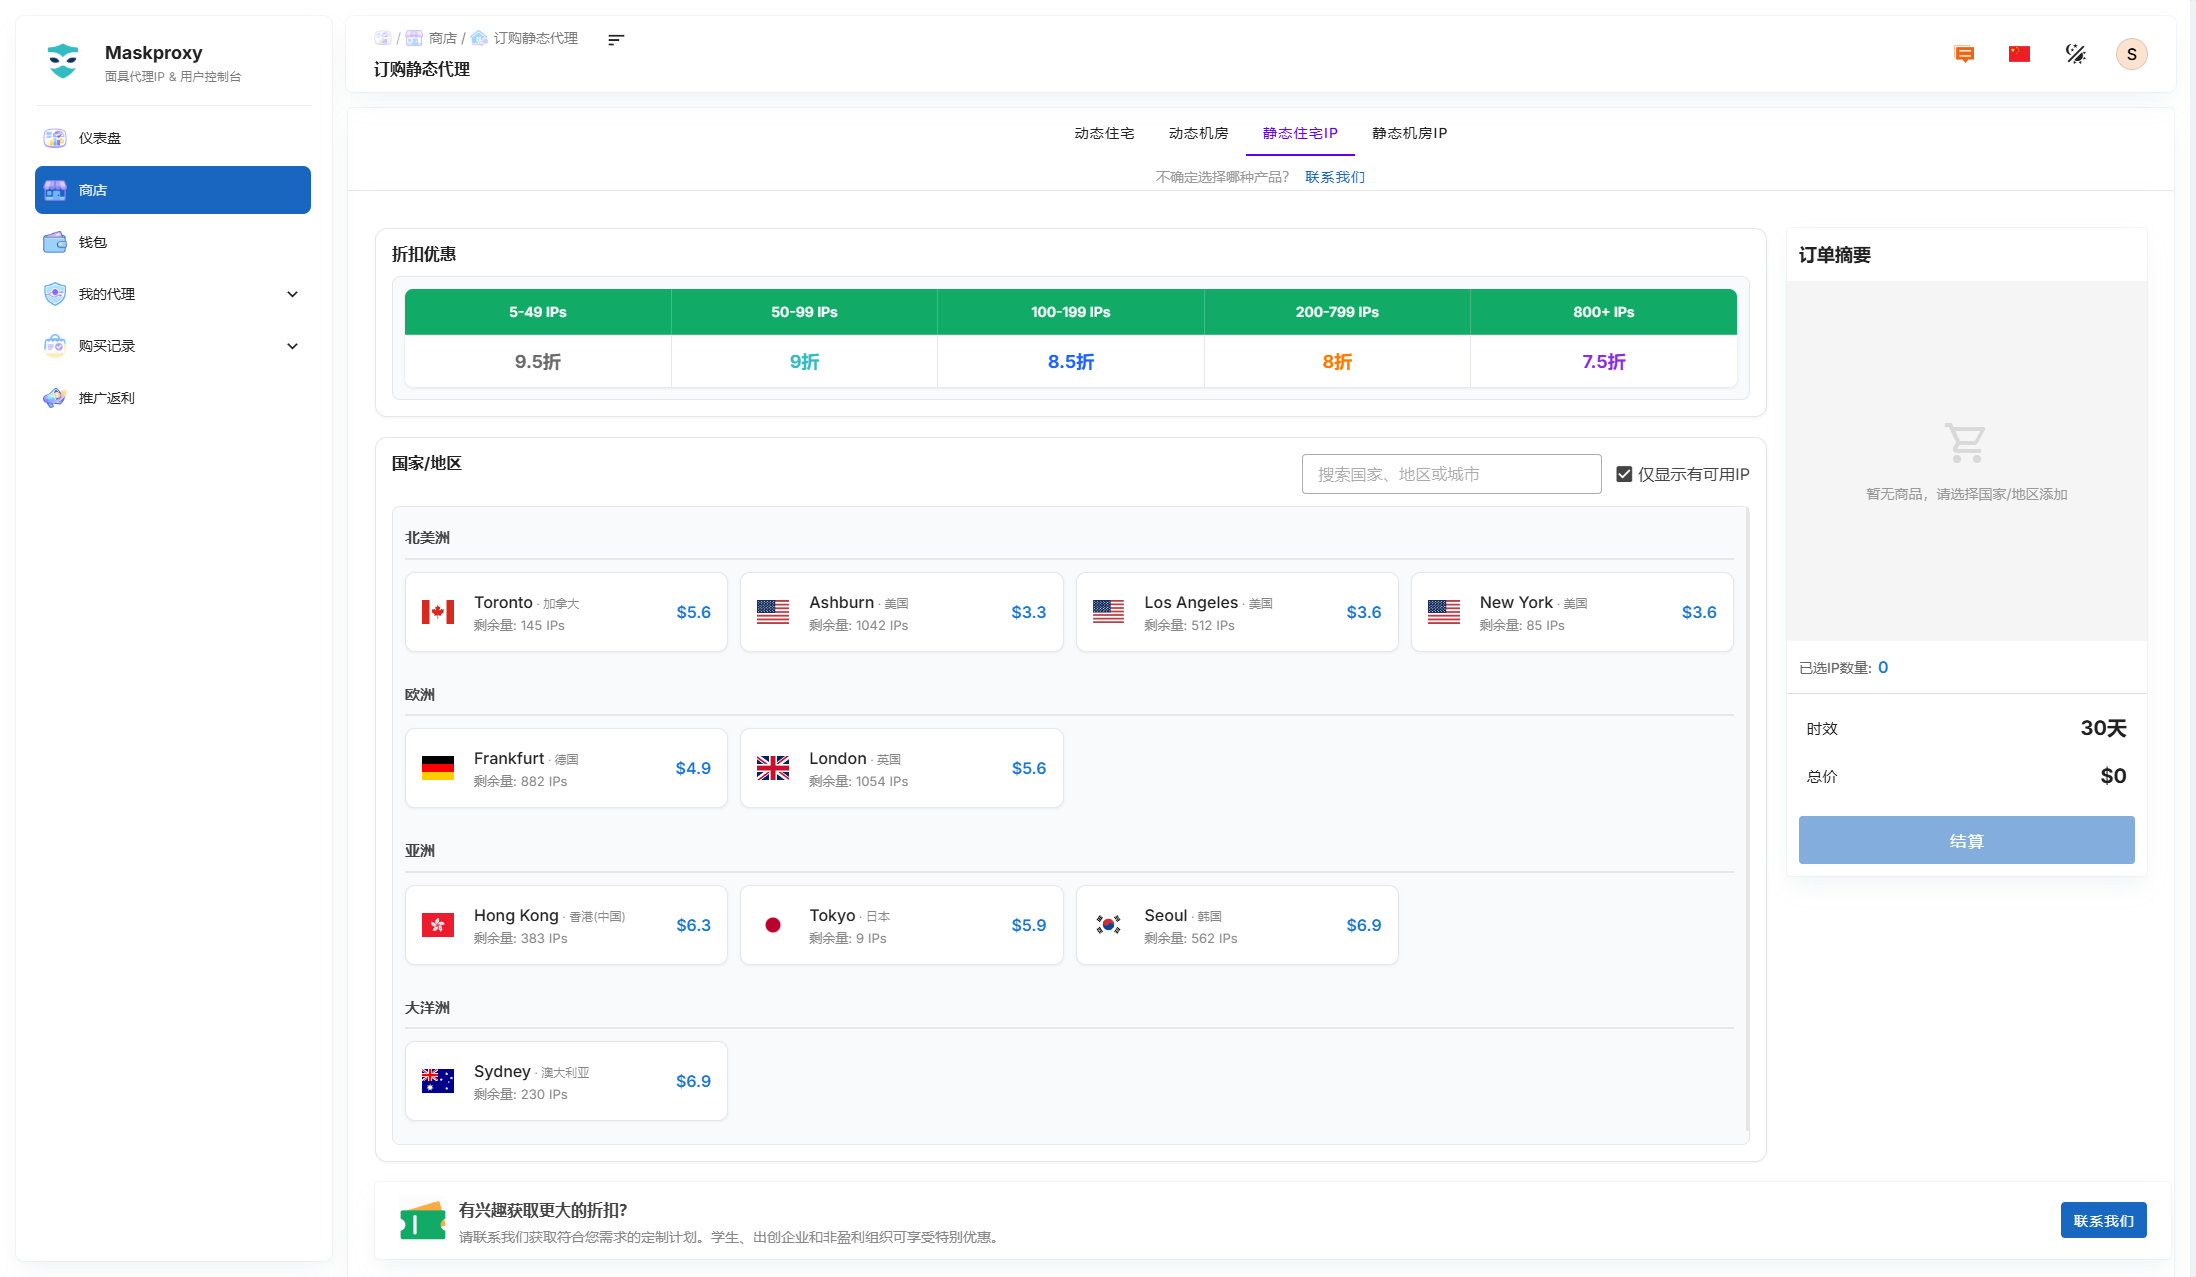Click the 30天 duration value
This screenshot has width=2196, height=1277.
click(2103, 728)
